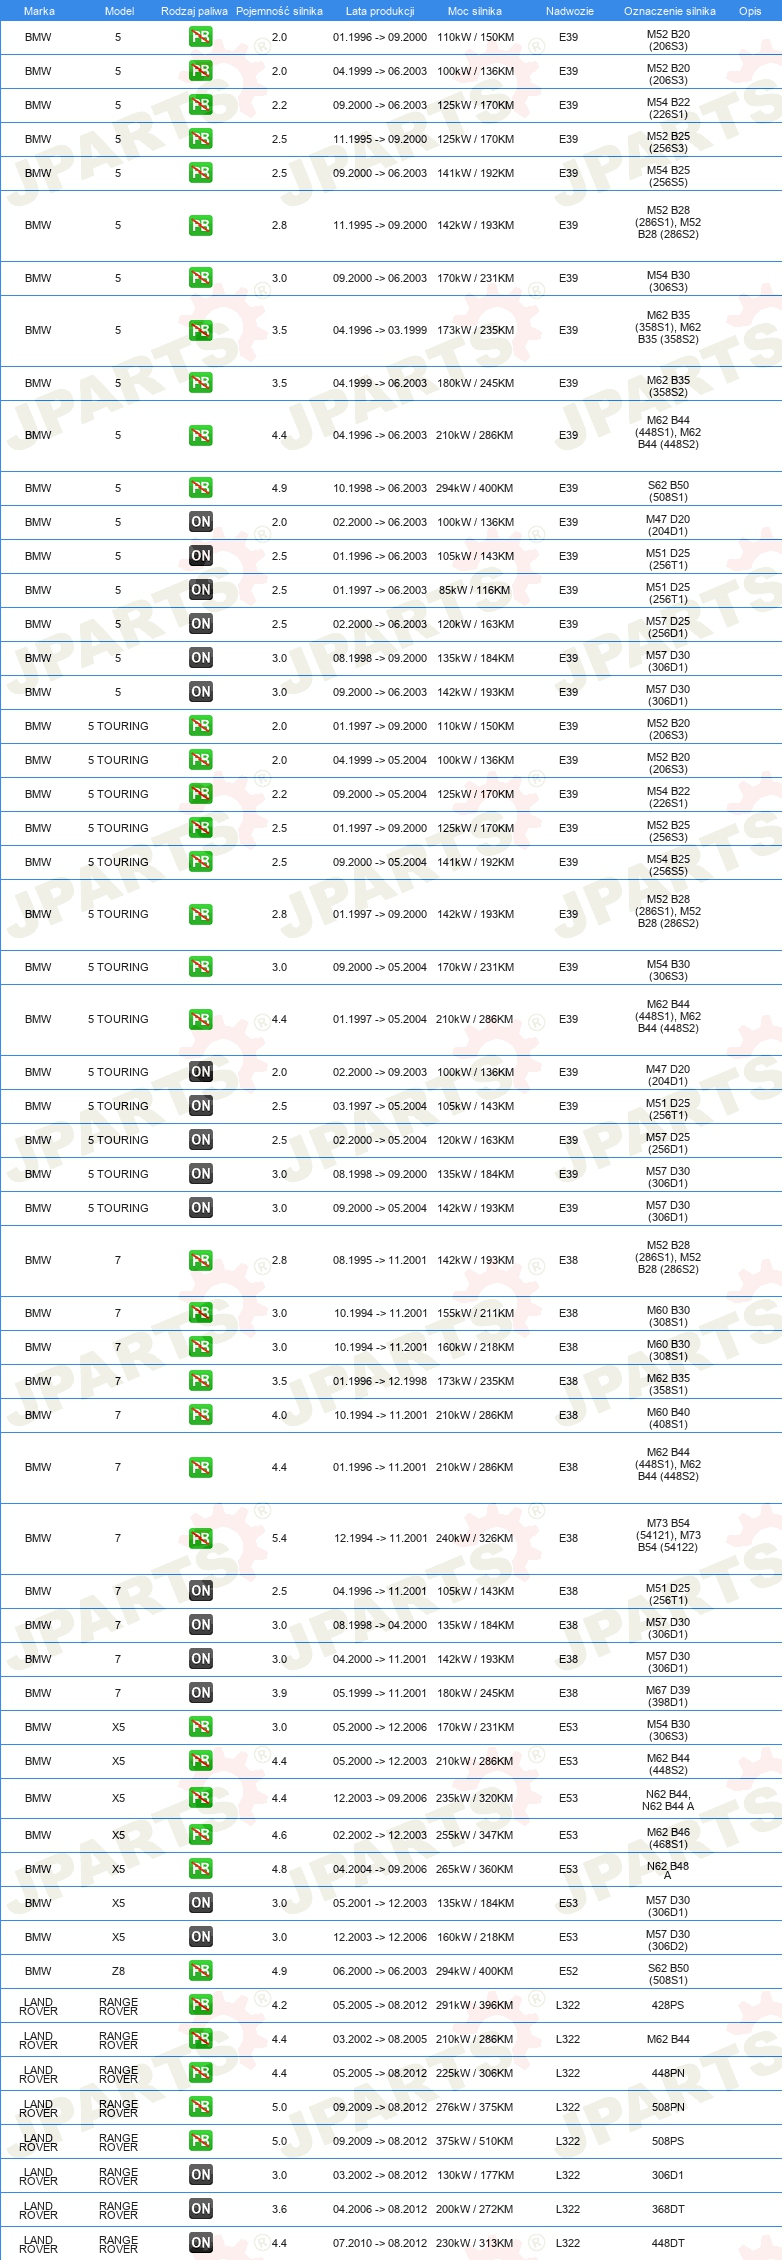The height and width of the screenshot is (2260, 782).
Task: Click the Nadwozie column header
Action: [x=570, y=11]
